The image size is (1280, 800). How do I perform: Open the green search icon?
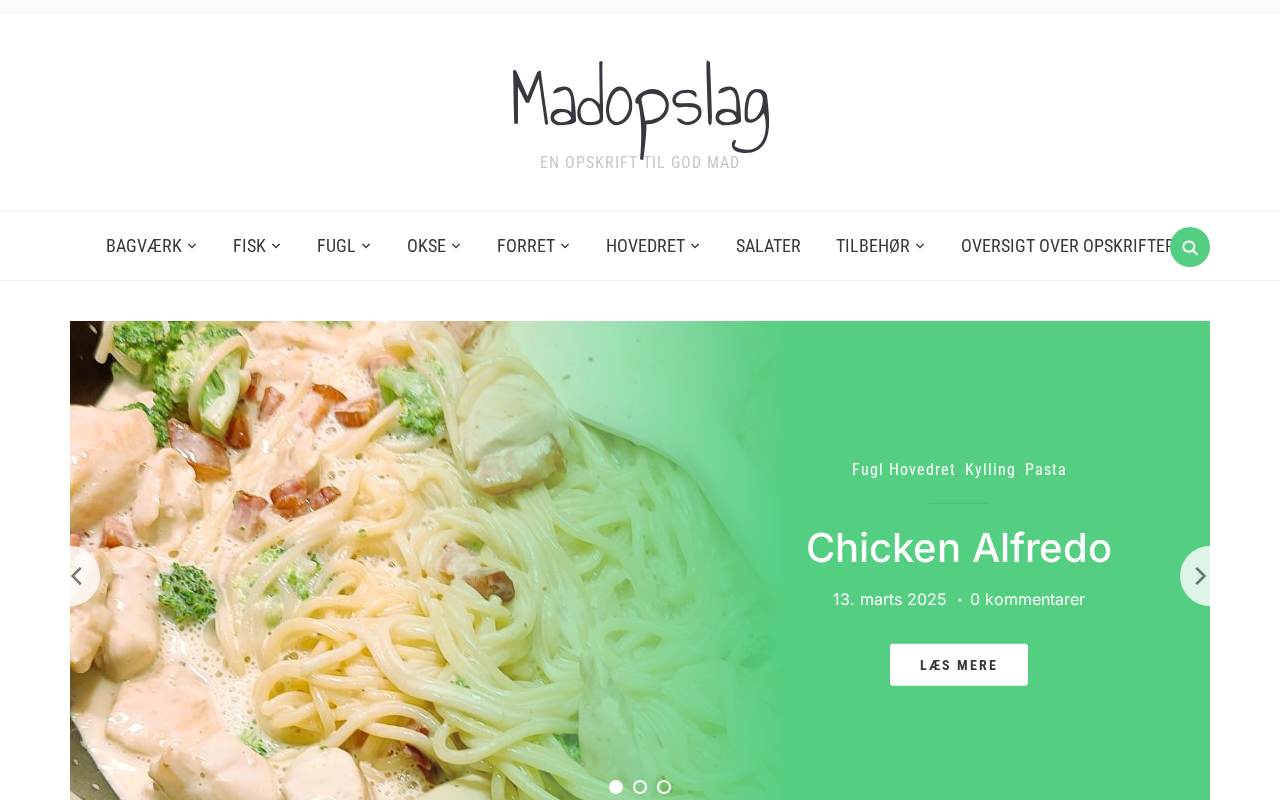1190,247
